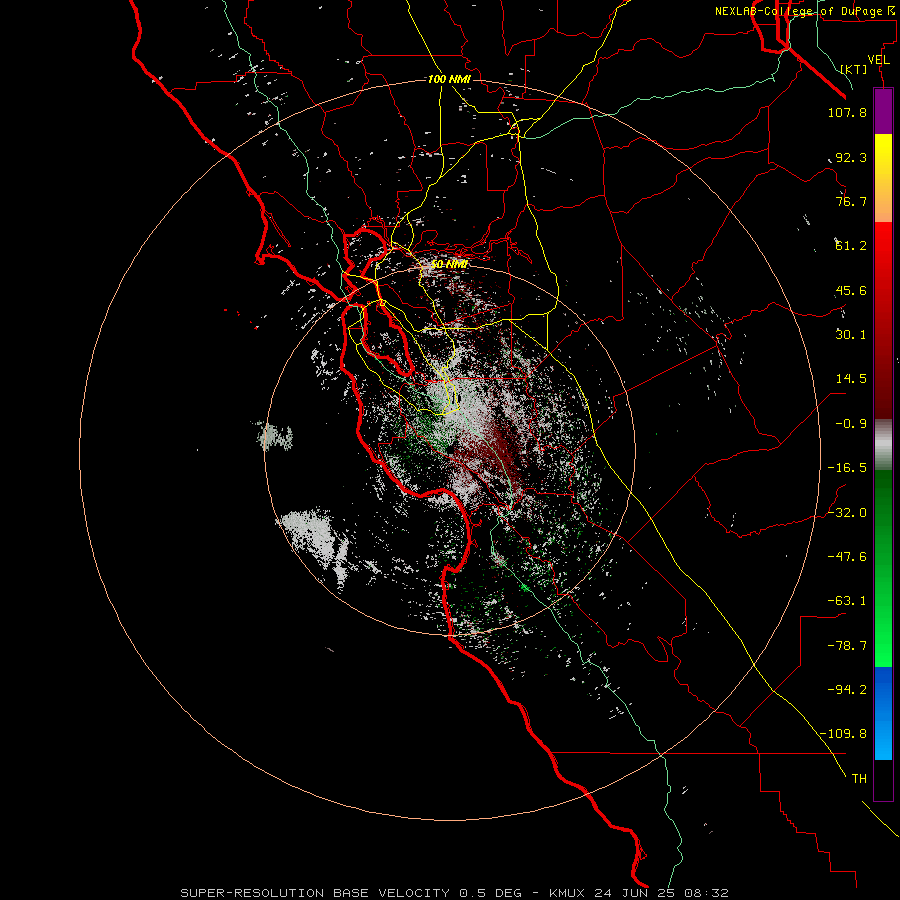900x900 pixels.
Task: Click the 50 NMI range ring label
Action: click(x=449, y=264)
